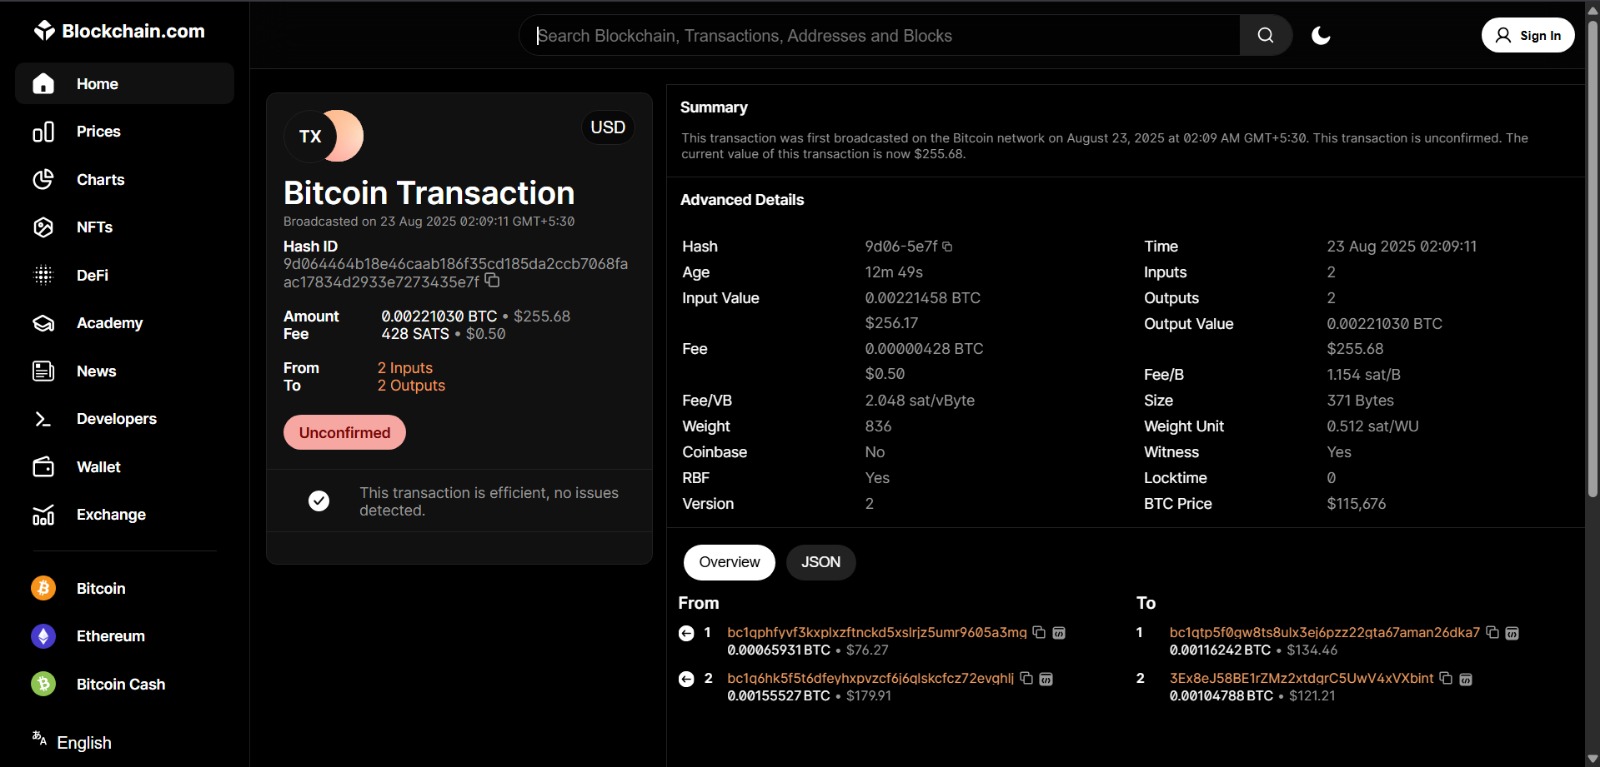Copy input address bc1qphfyvf3kx
Viewport: 1600px width, 767px height.
pos(1039,632)
